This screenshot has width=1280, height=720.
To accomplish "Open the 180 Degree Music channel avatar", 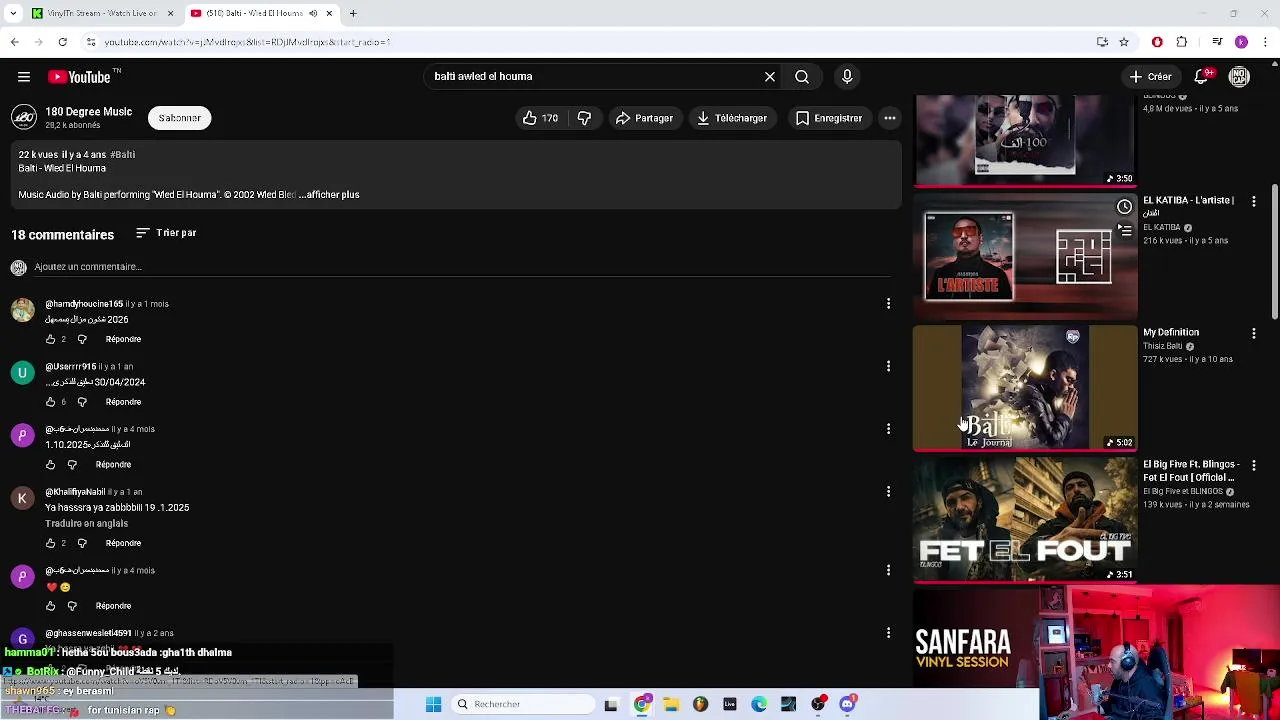I will click(x=24, y=118).
